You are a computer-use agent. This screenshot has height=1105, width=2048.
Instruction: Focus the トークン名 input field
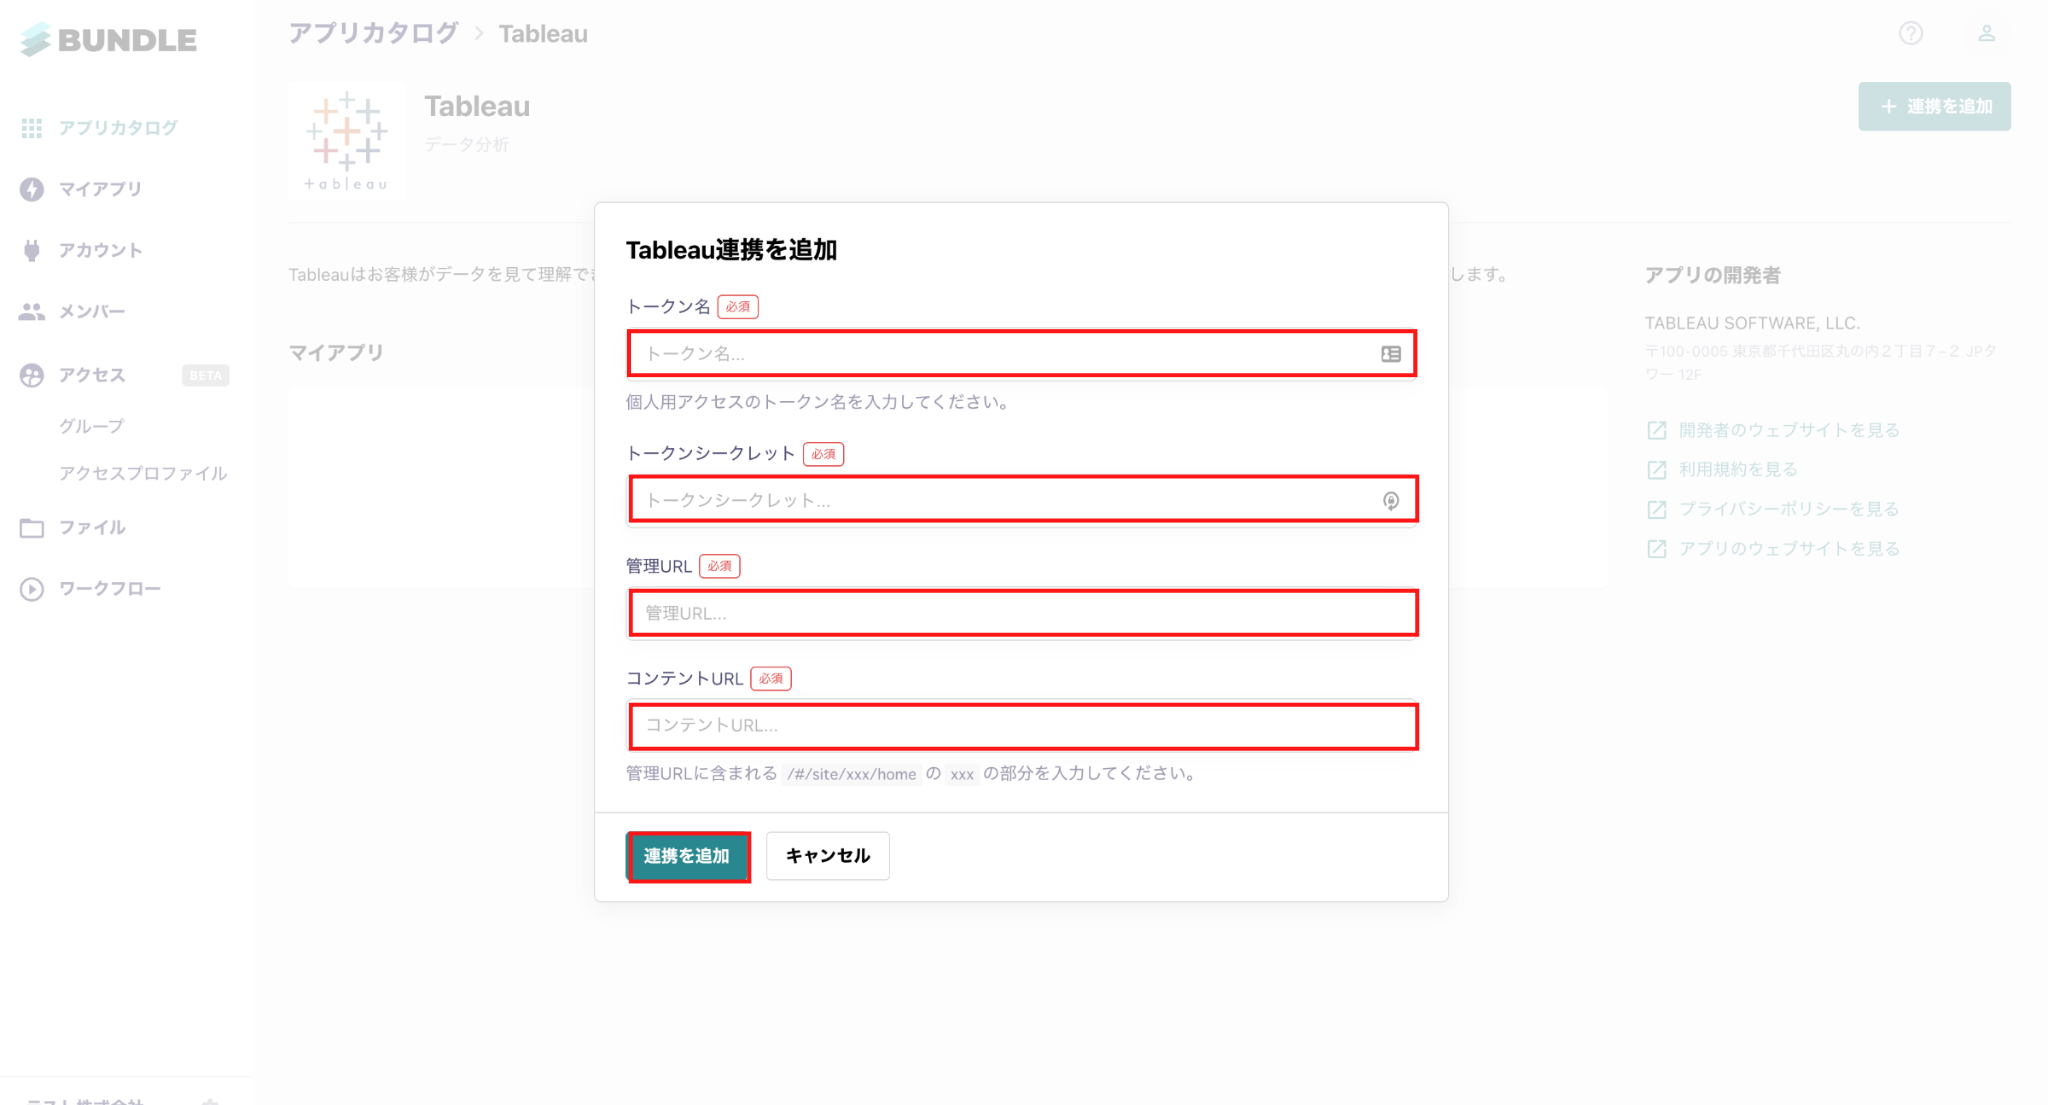tap(1022, 354)
